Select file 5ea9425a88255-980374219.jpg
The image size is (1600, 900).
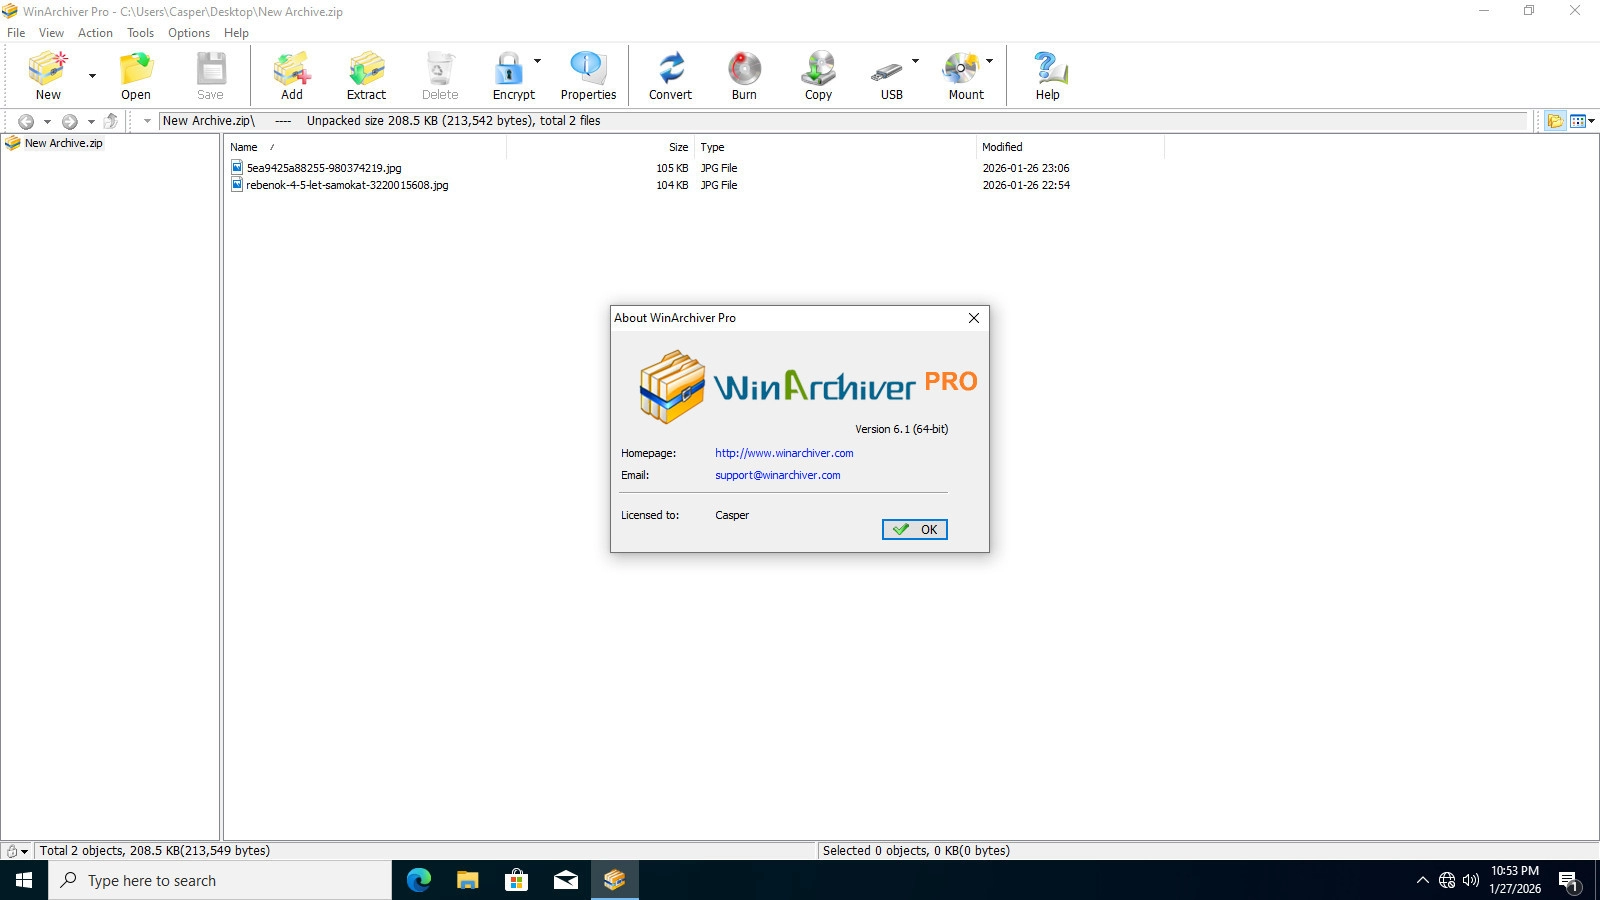coord(324,168)
